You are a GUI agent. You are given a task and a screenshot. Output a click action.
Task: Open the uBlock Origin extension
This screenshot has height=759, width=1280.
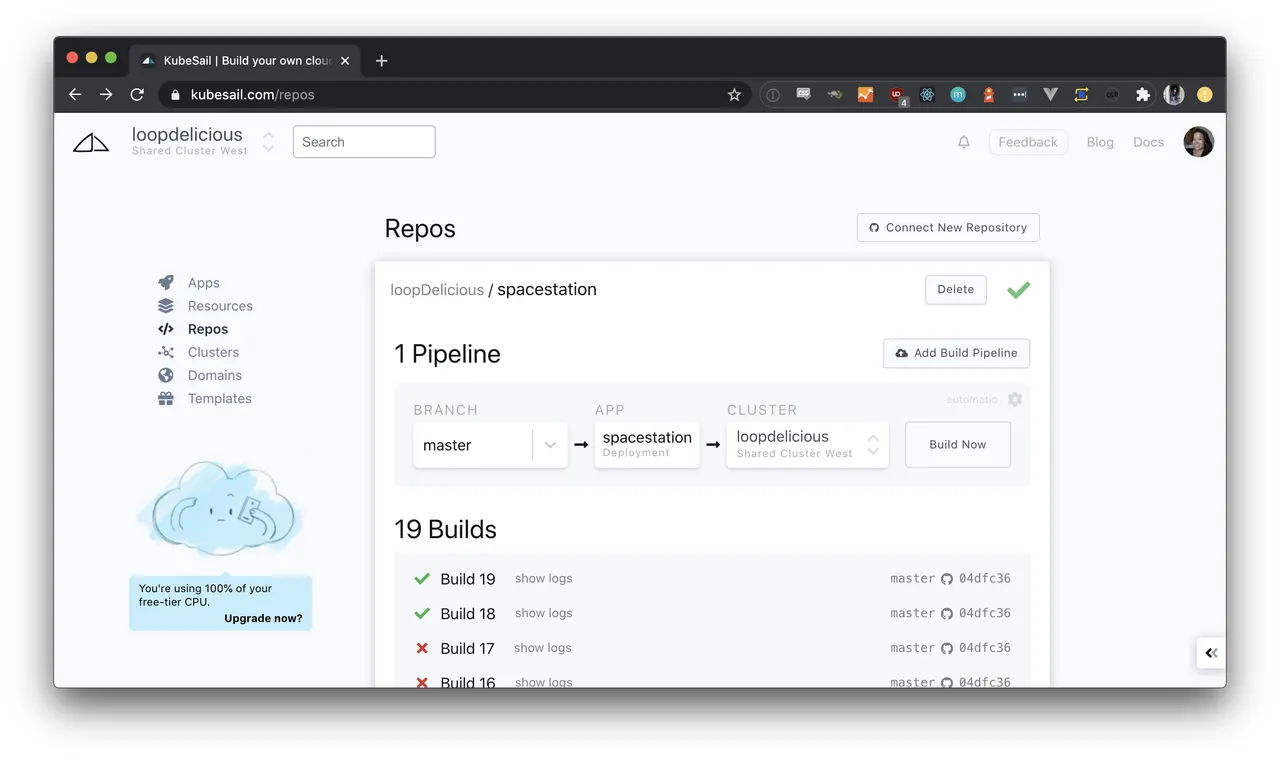[897, 95]
